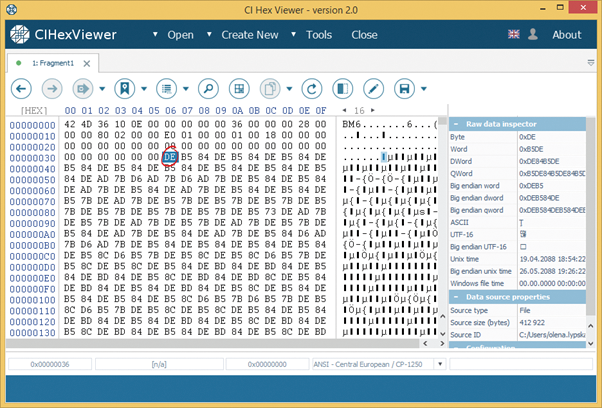
Task: Maximize the CI Hex Viewer window
Action: click(560, 8)
